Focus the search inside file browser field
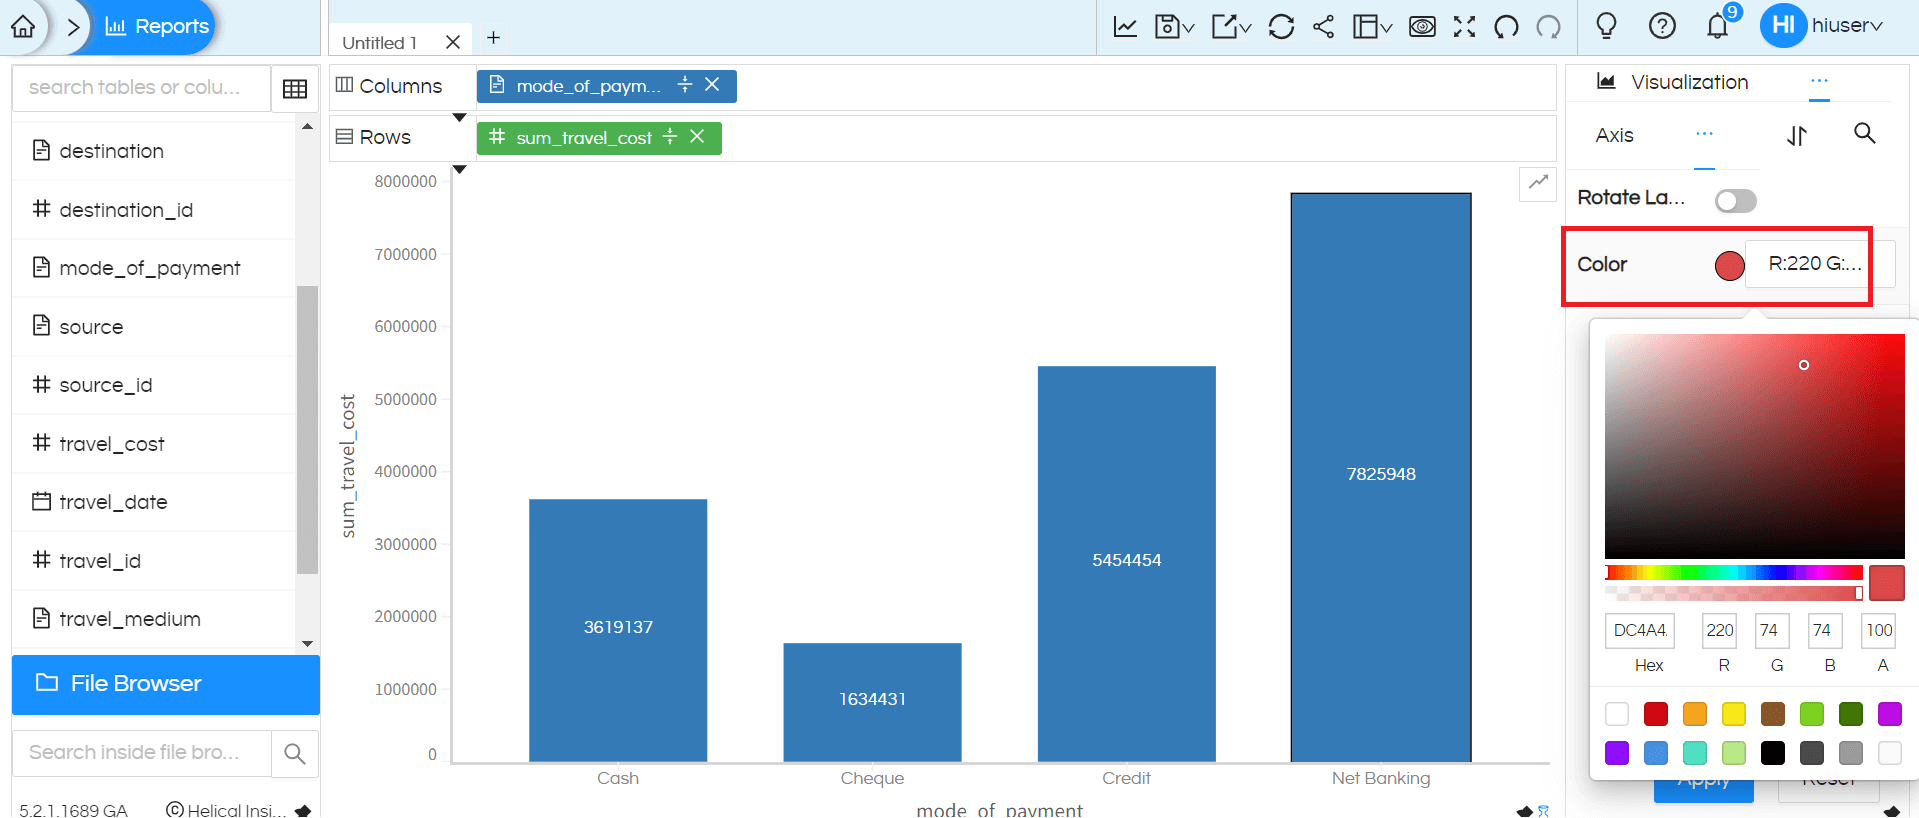Viewport: 1919px width, 818px height. coord(141,753)
